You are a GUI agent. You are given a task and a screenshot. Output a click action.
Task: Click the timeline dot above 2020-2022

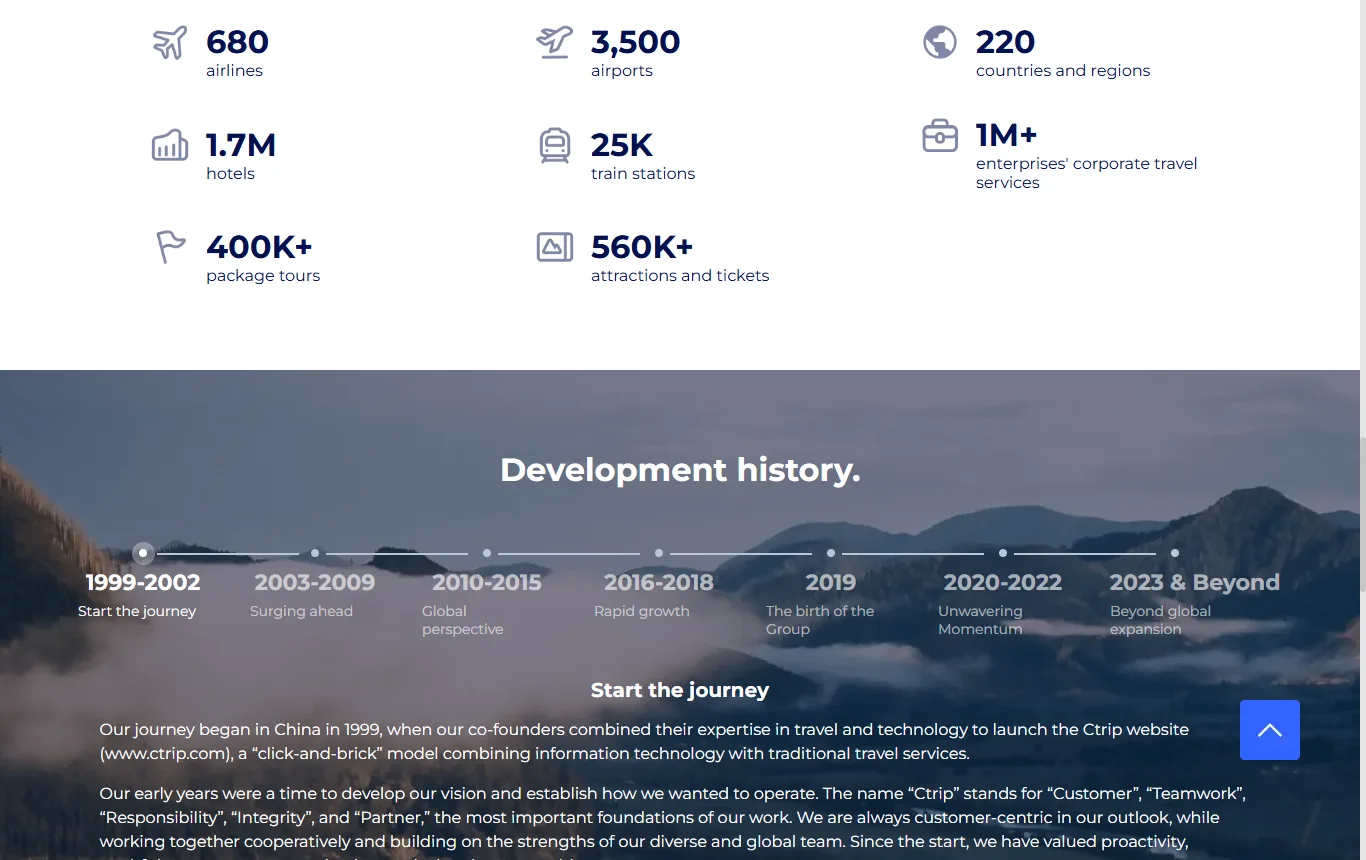pyautogui.click(x=1003, y=553)
